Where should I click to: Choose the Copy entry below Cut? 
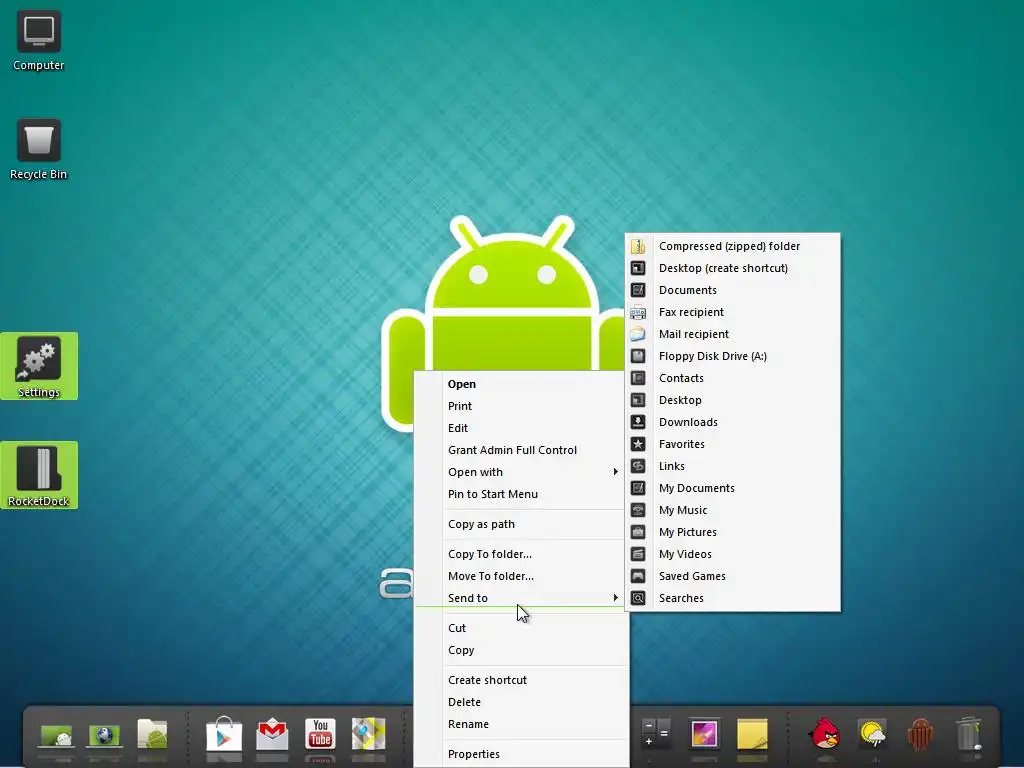(x=521, y=650)
